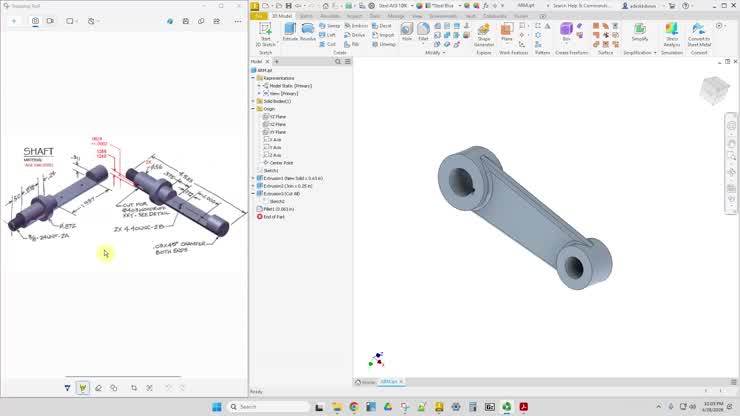The width and height of the screenshot is (740, 416).
Task: Save the file from the Inventor quick access toolbar
Action: 288,6
